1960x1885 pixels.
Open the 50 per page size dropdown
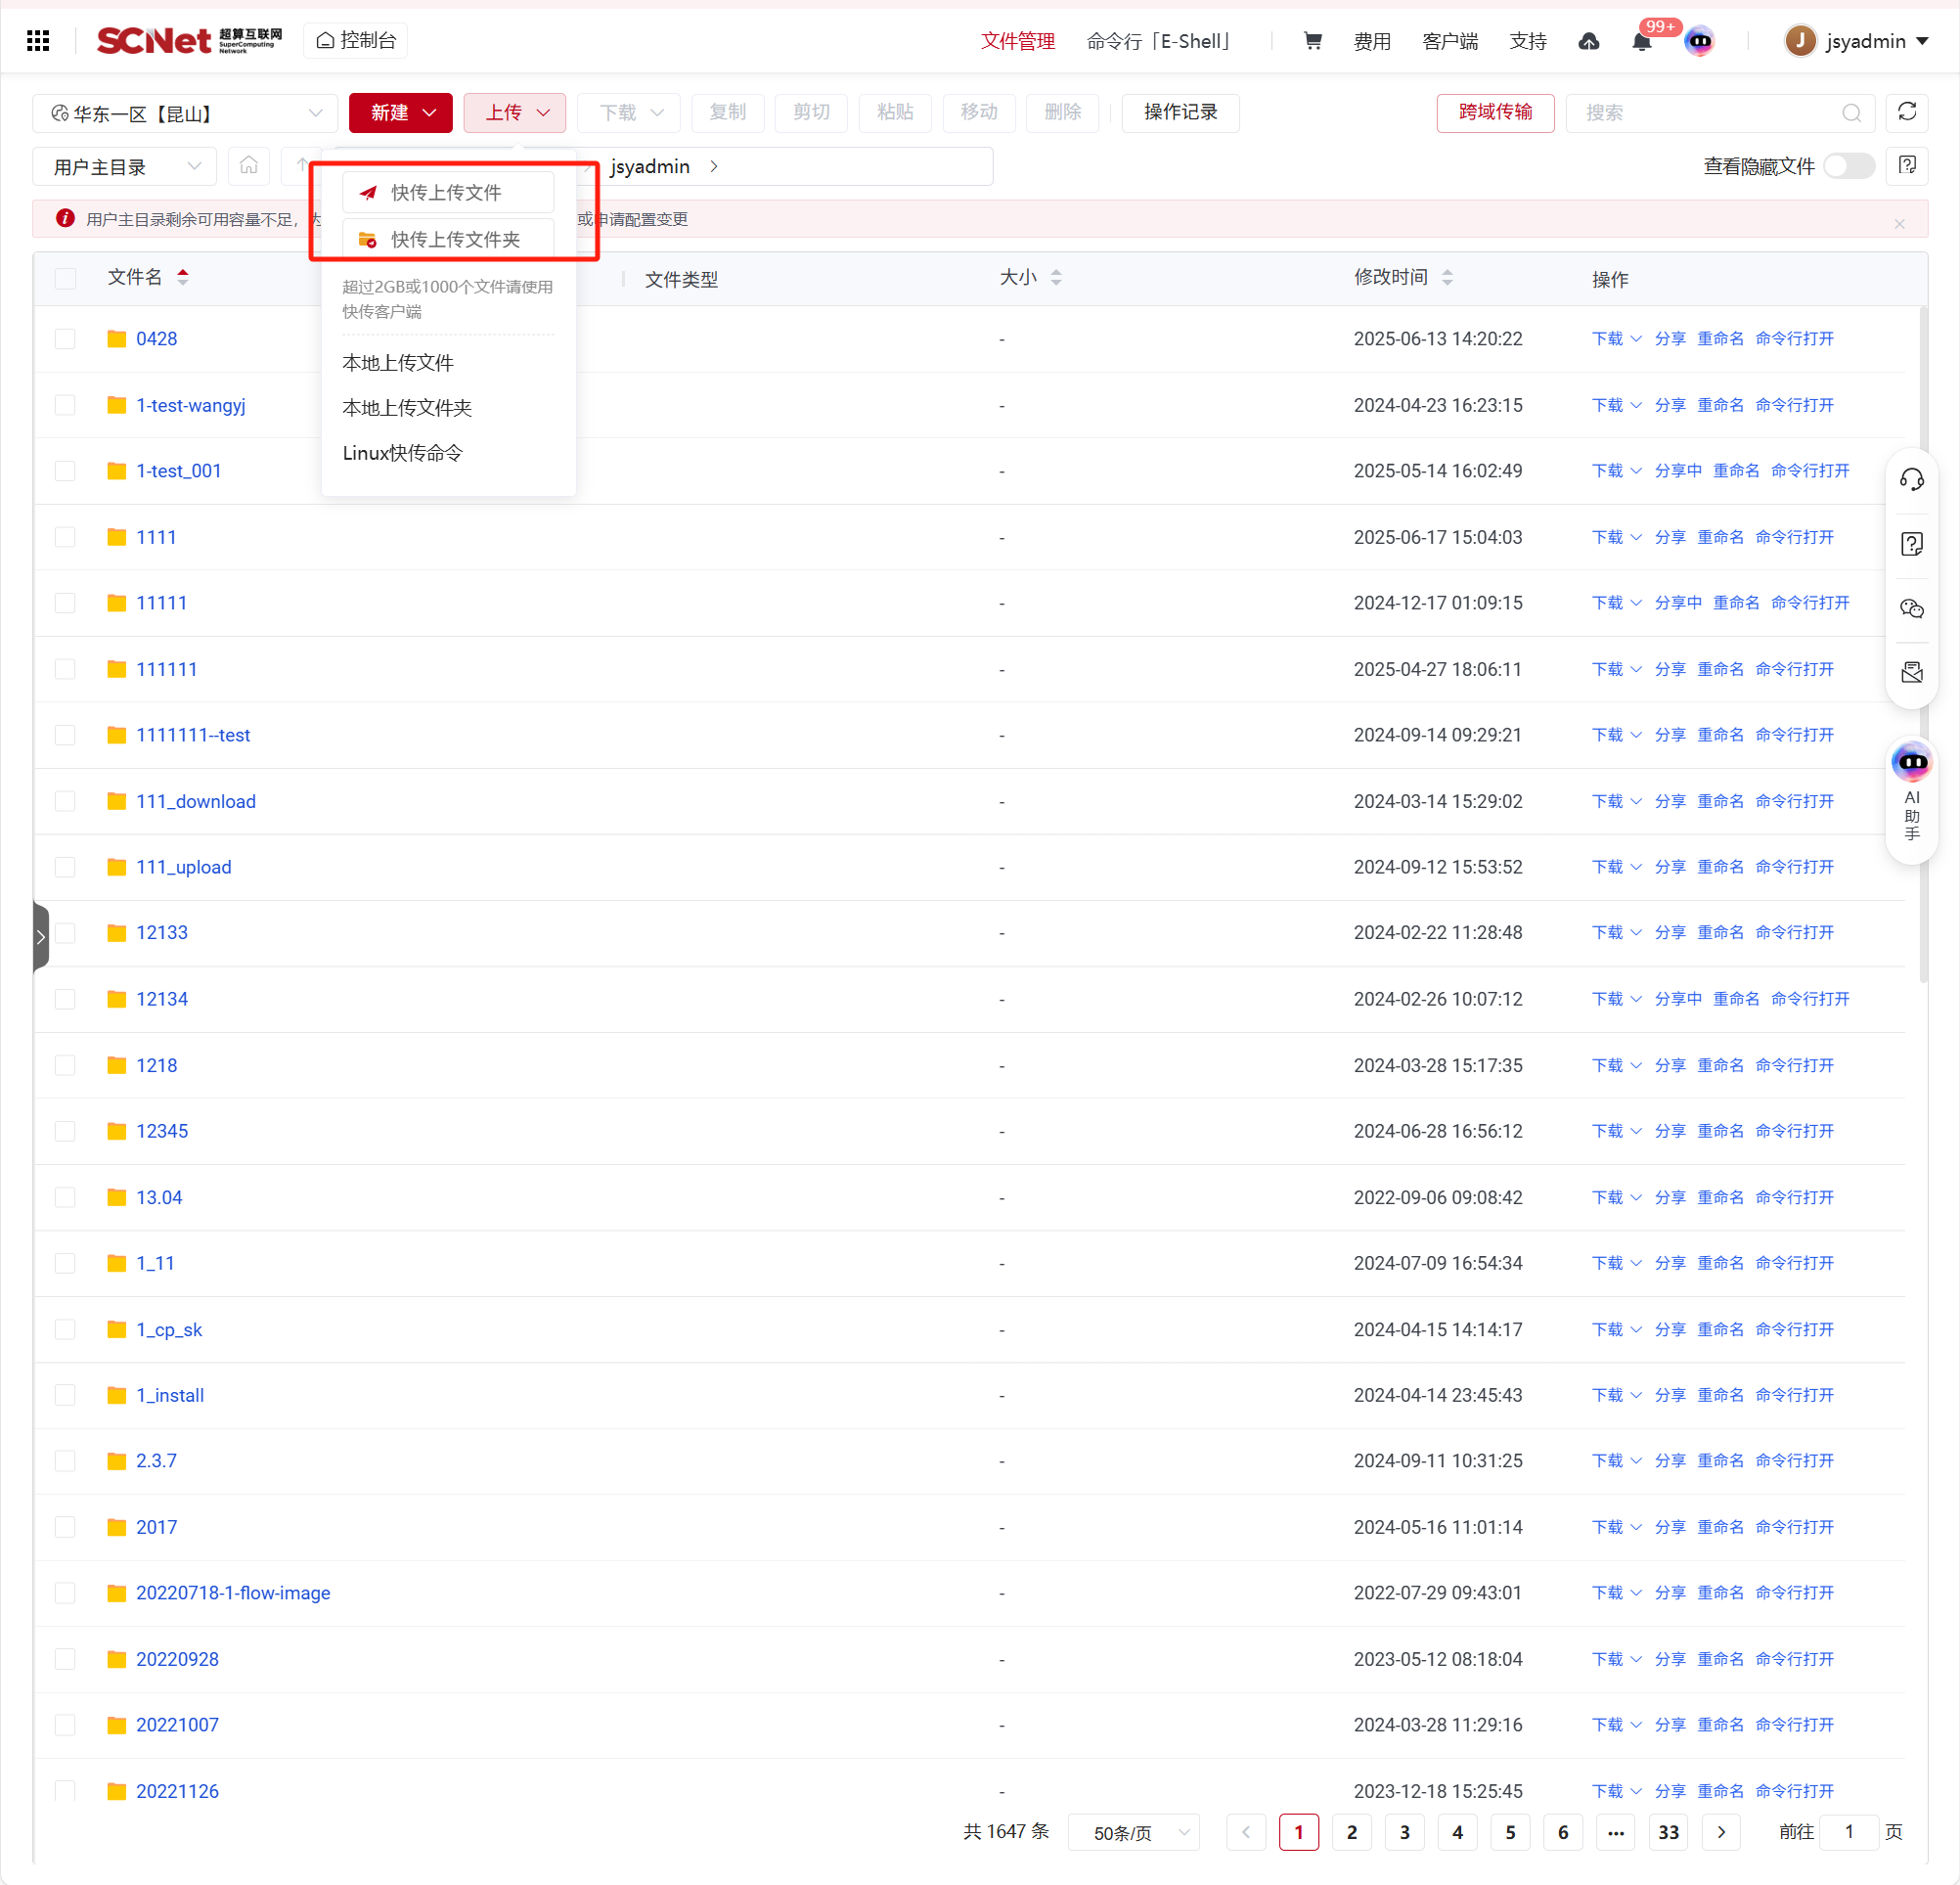click(1133, 1832)
